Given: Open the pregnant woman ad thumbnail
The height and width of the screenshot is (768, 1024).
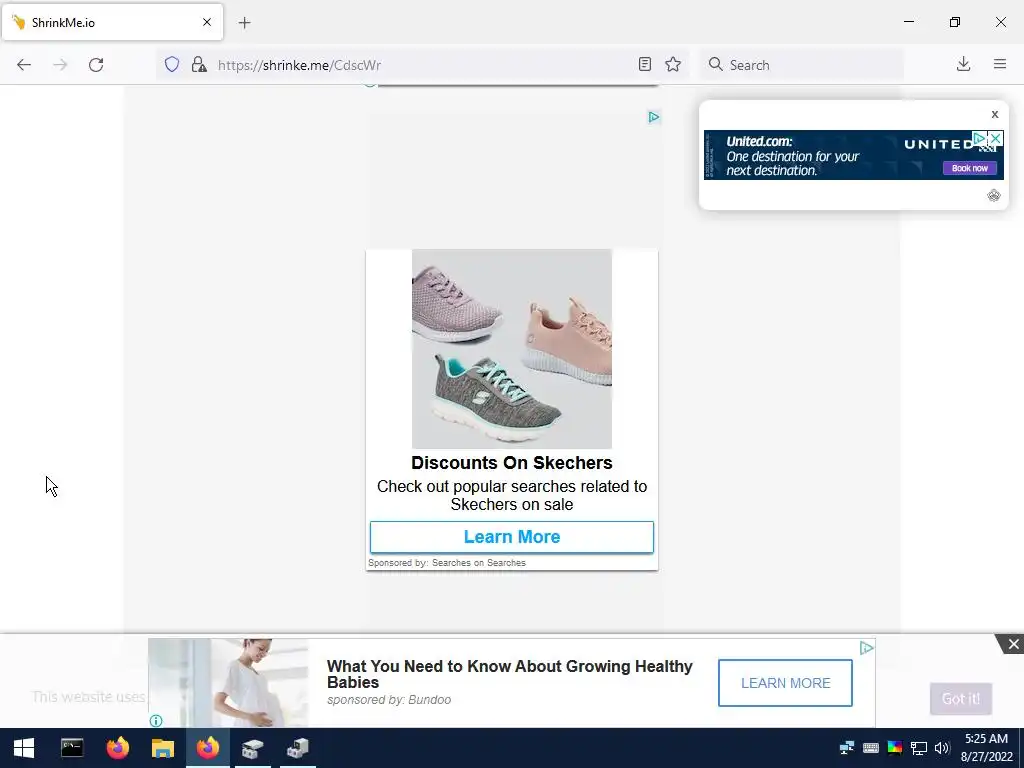Looking at the screenshot, I should 229,683.
